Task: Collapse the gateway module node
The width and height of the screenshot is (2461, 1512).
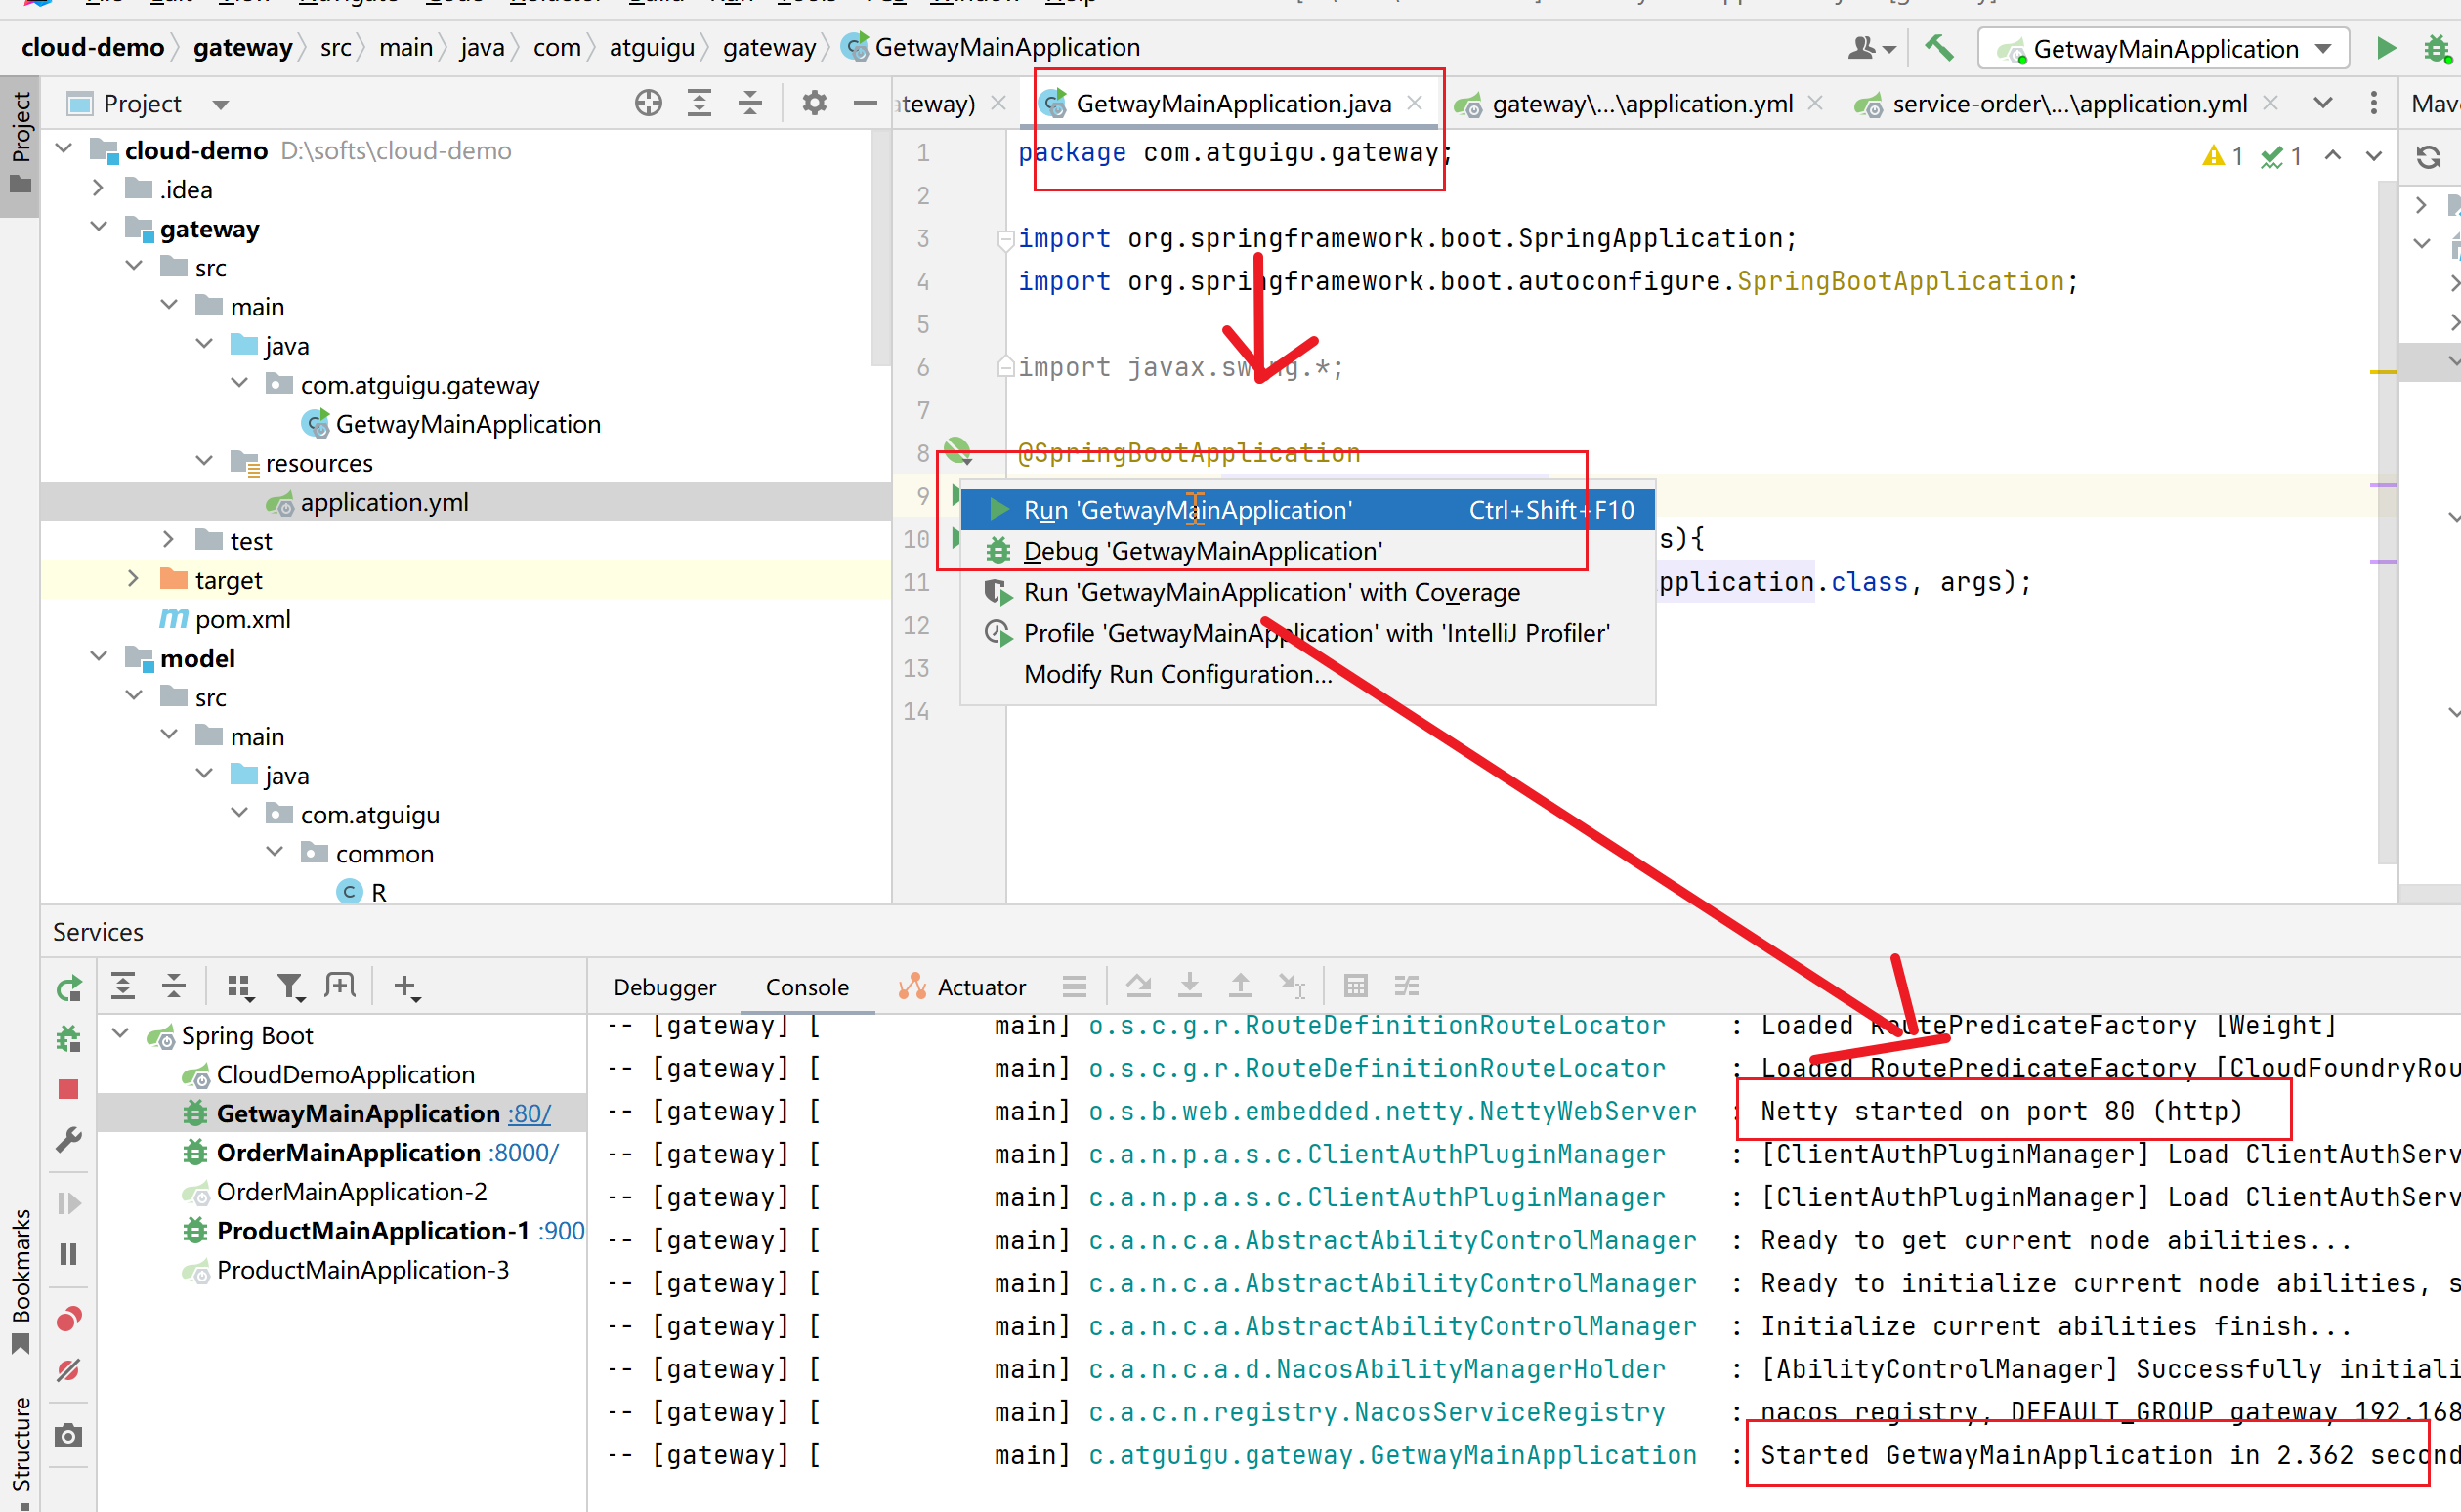Action: click(x=98, y=227)
